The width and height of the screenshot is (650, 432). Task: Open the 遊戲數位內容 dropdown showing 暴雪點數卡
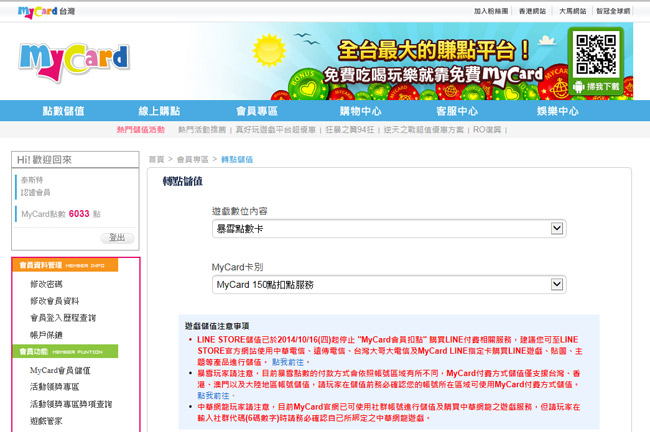pyautogui.click(x=389, y=229)
